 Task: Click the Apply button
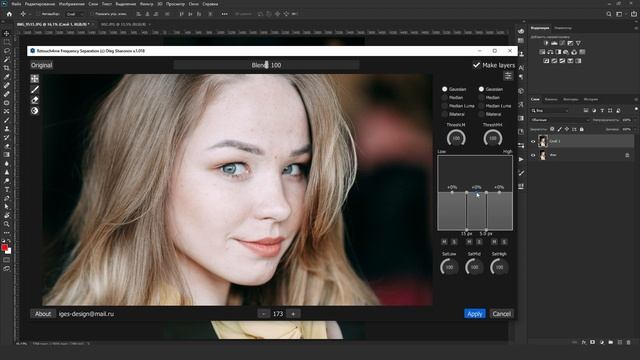[475, 313]
